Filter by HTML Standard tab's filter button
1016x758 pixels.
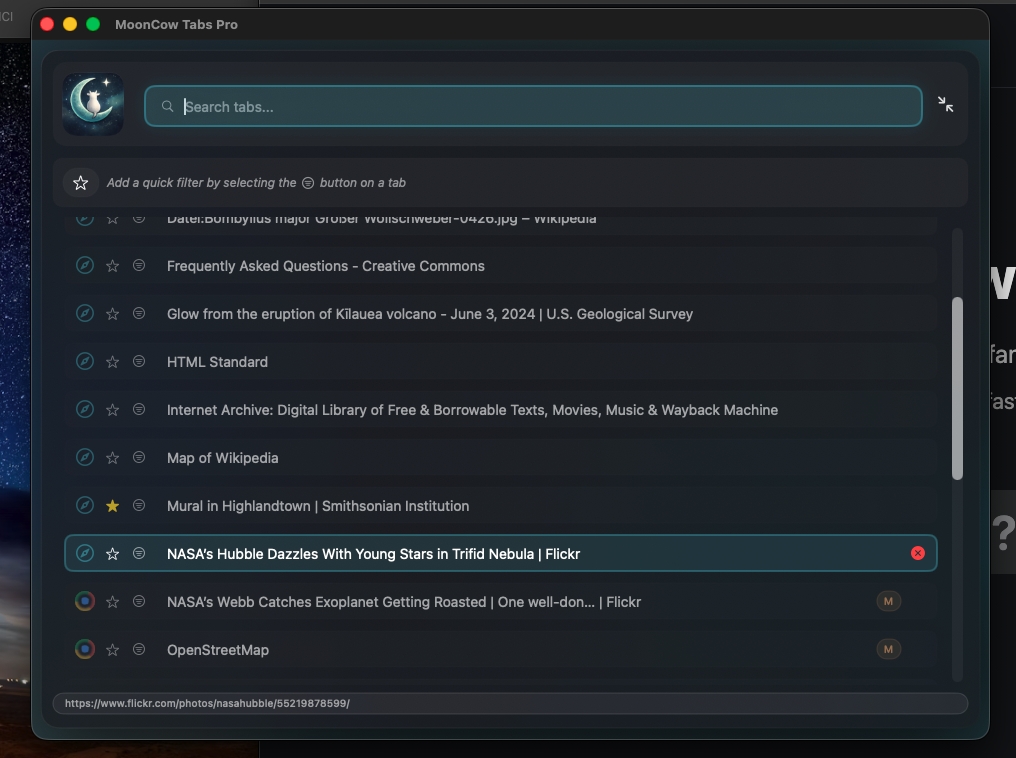pyautogui.click(x=139, y=362)
